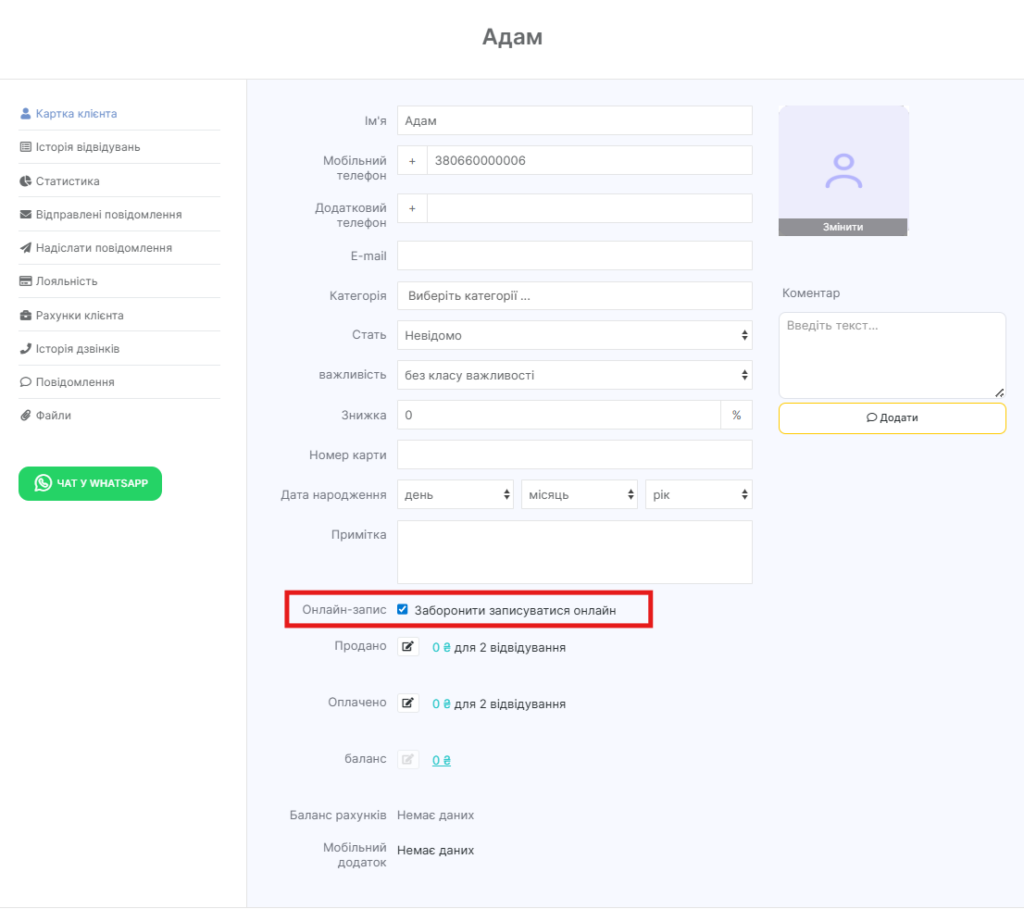This screenshot has height=909, width=1024.
Task: Open Лояльність sidebar item
Action: pos(66,281)
